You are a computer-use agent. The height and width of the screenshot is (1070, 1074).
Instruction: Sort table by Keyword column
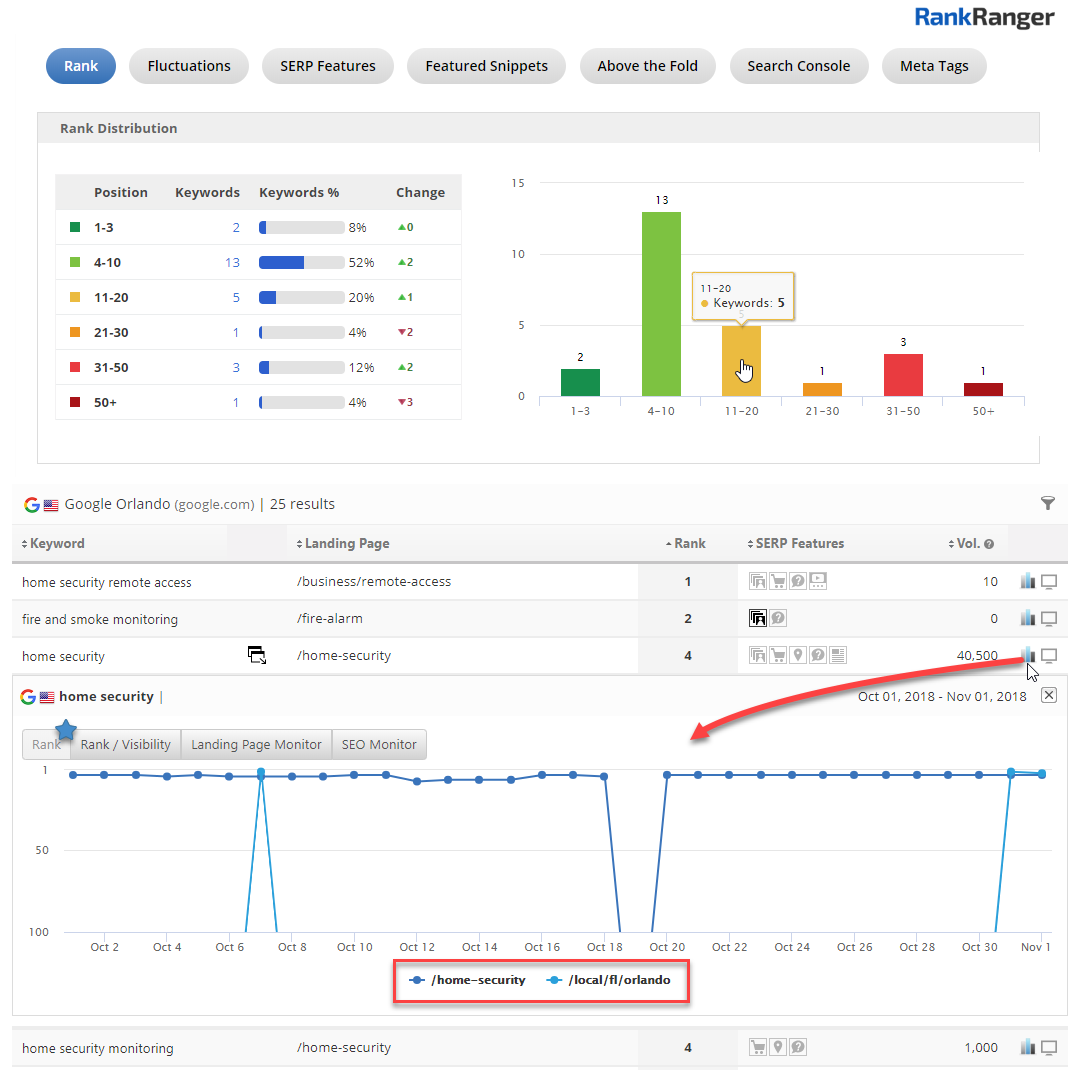55,544
